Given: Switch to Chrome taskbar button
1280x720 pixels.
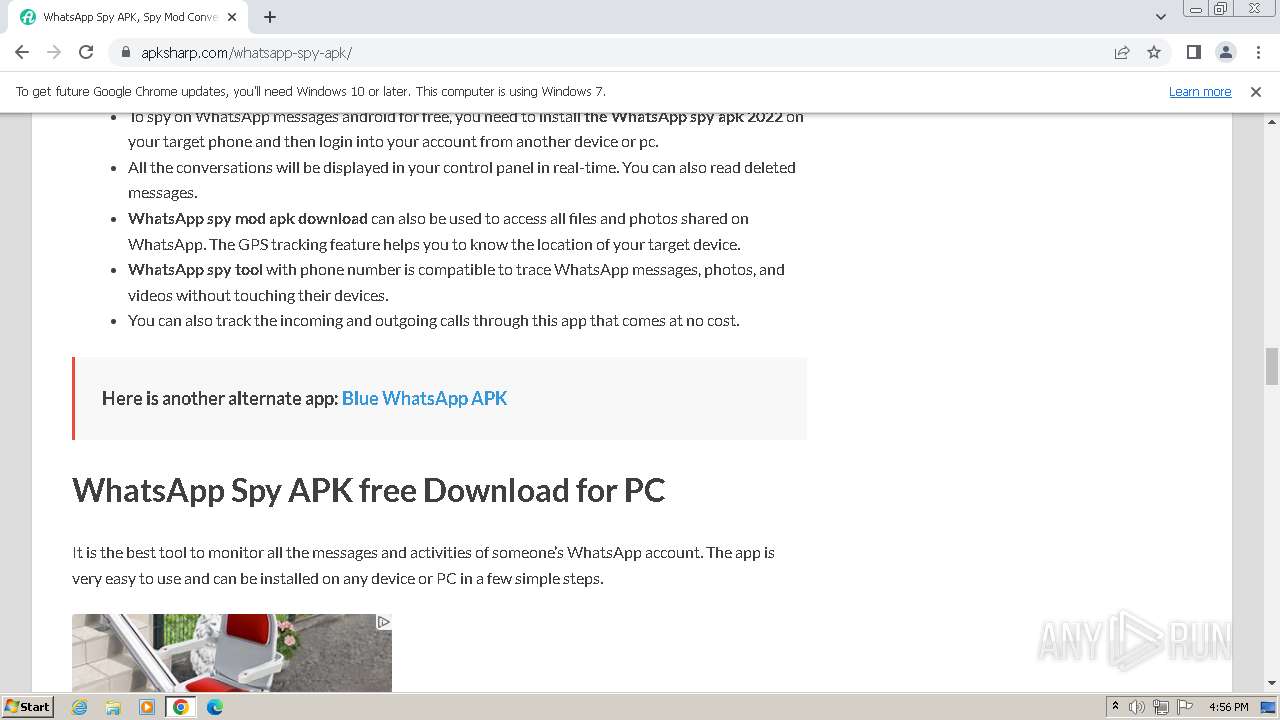Looking at the screenshot, I should coord(181,707).
